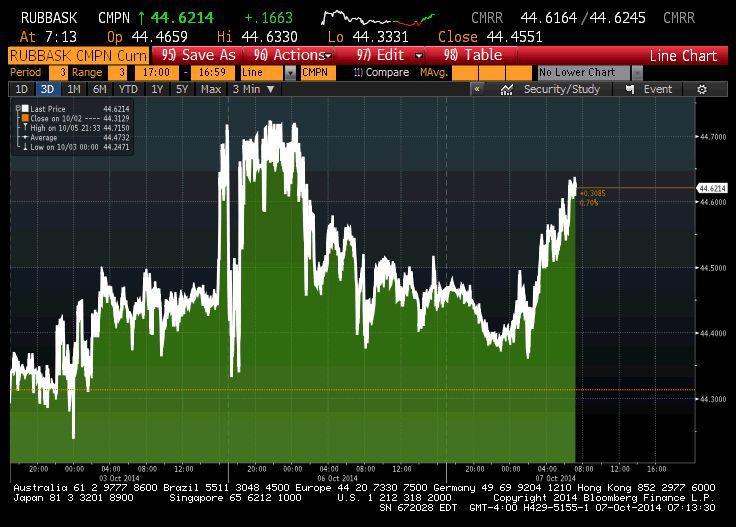The image size is (736, 527).
Task: Click the settings gear icon in chart toolbar
Action: (x=702, y=89)
